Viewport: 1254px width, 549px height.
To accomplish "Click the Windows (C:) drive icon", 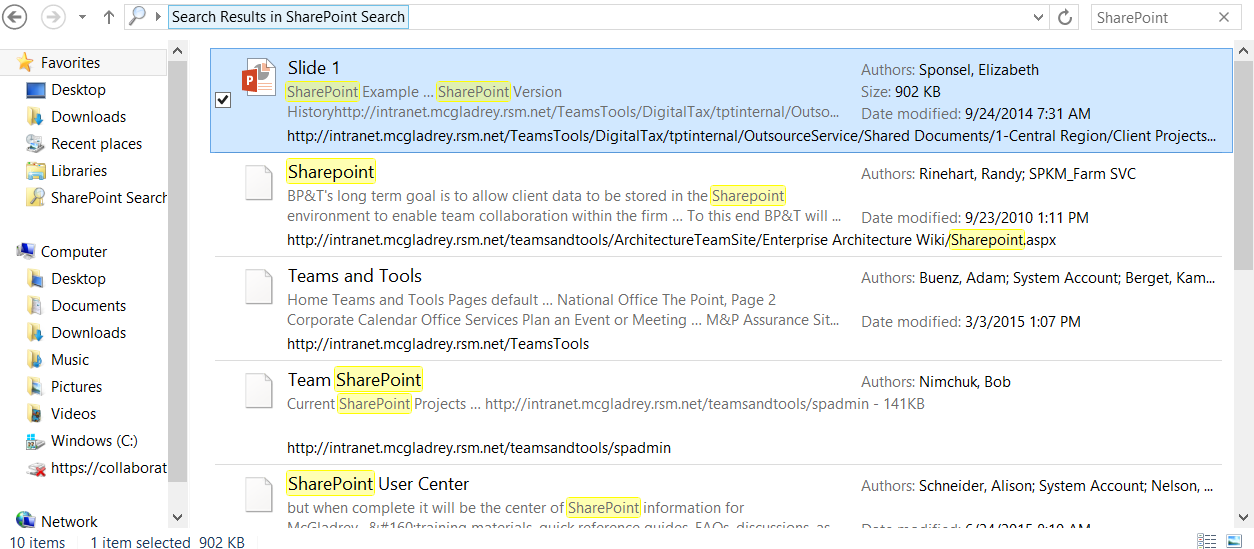I will pyautogui.click(x=36, y=441).
